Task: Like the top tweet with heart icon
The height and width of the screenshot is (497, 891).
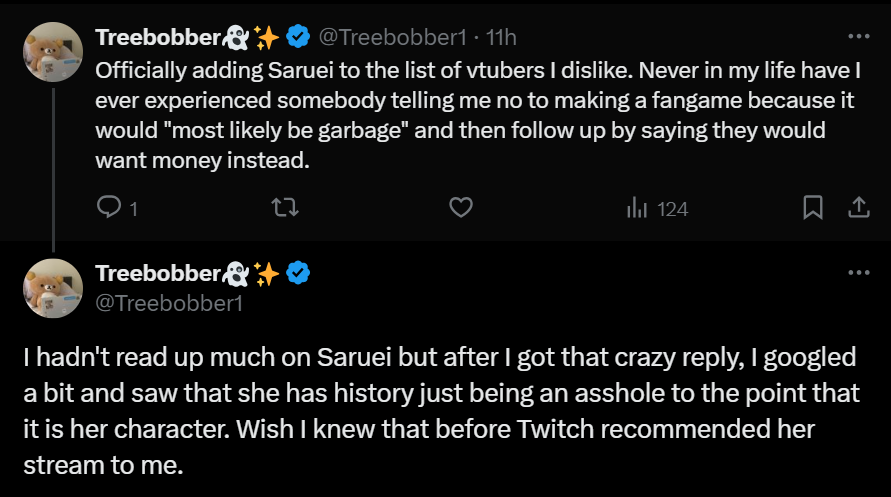Action: 460,207
